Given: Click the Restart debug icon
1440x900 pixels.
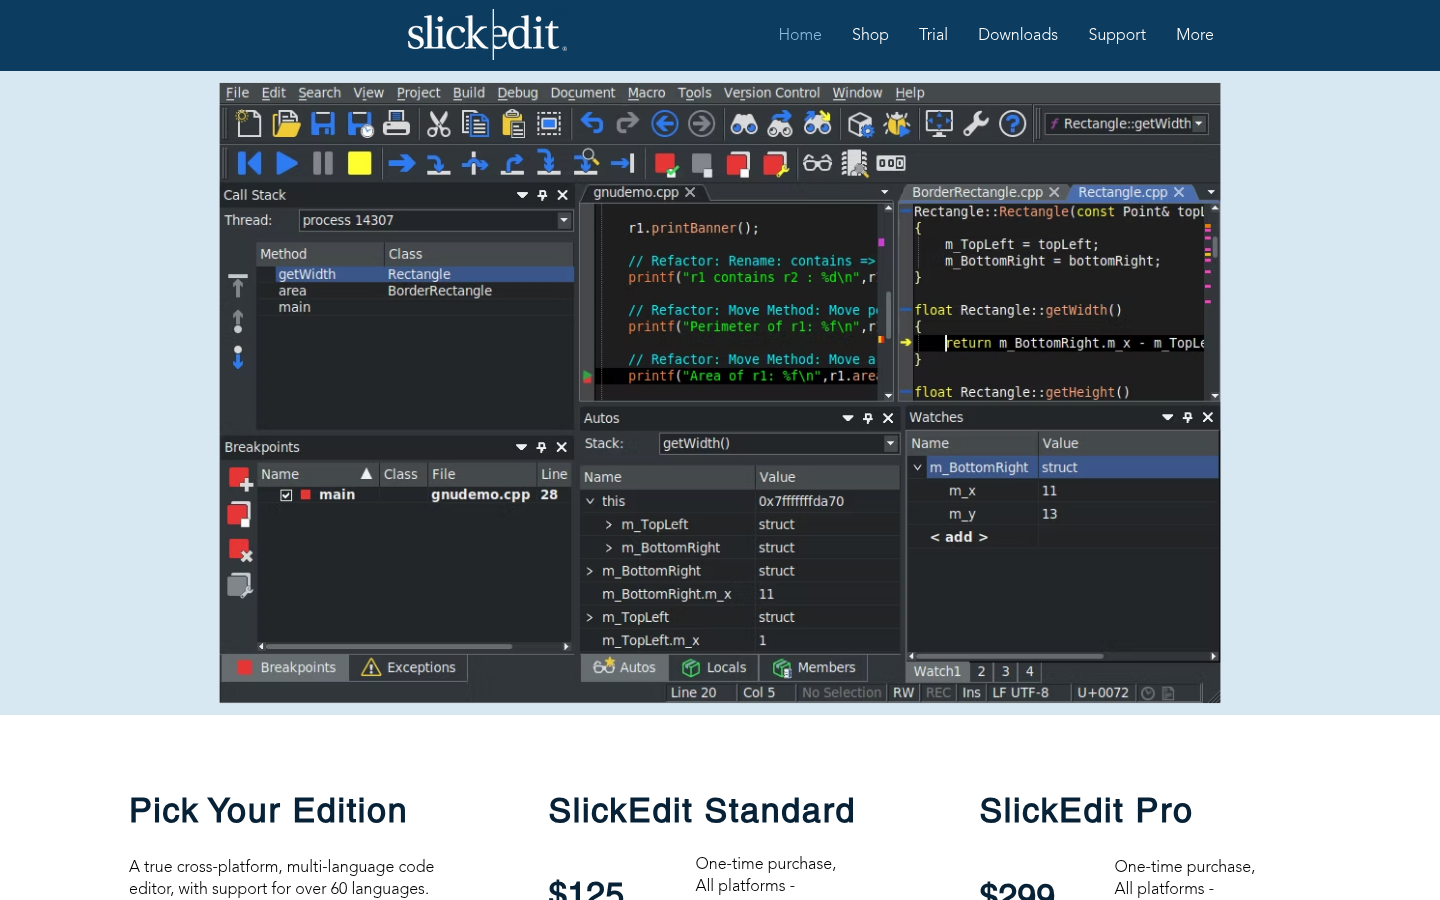Looking at the screenshot, I should [249, 163].
